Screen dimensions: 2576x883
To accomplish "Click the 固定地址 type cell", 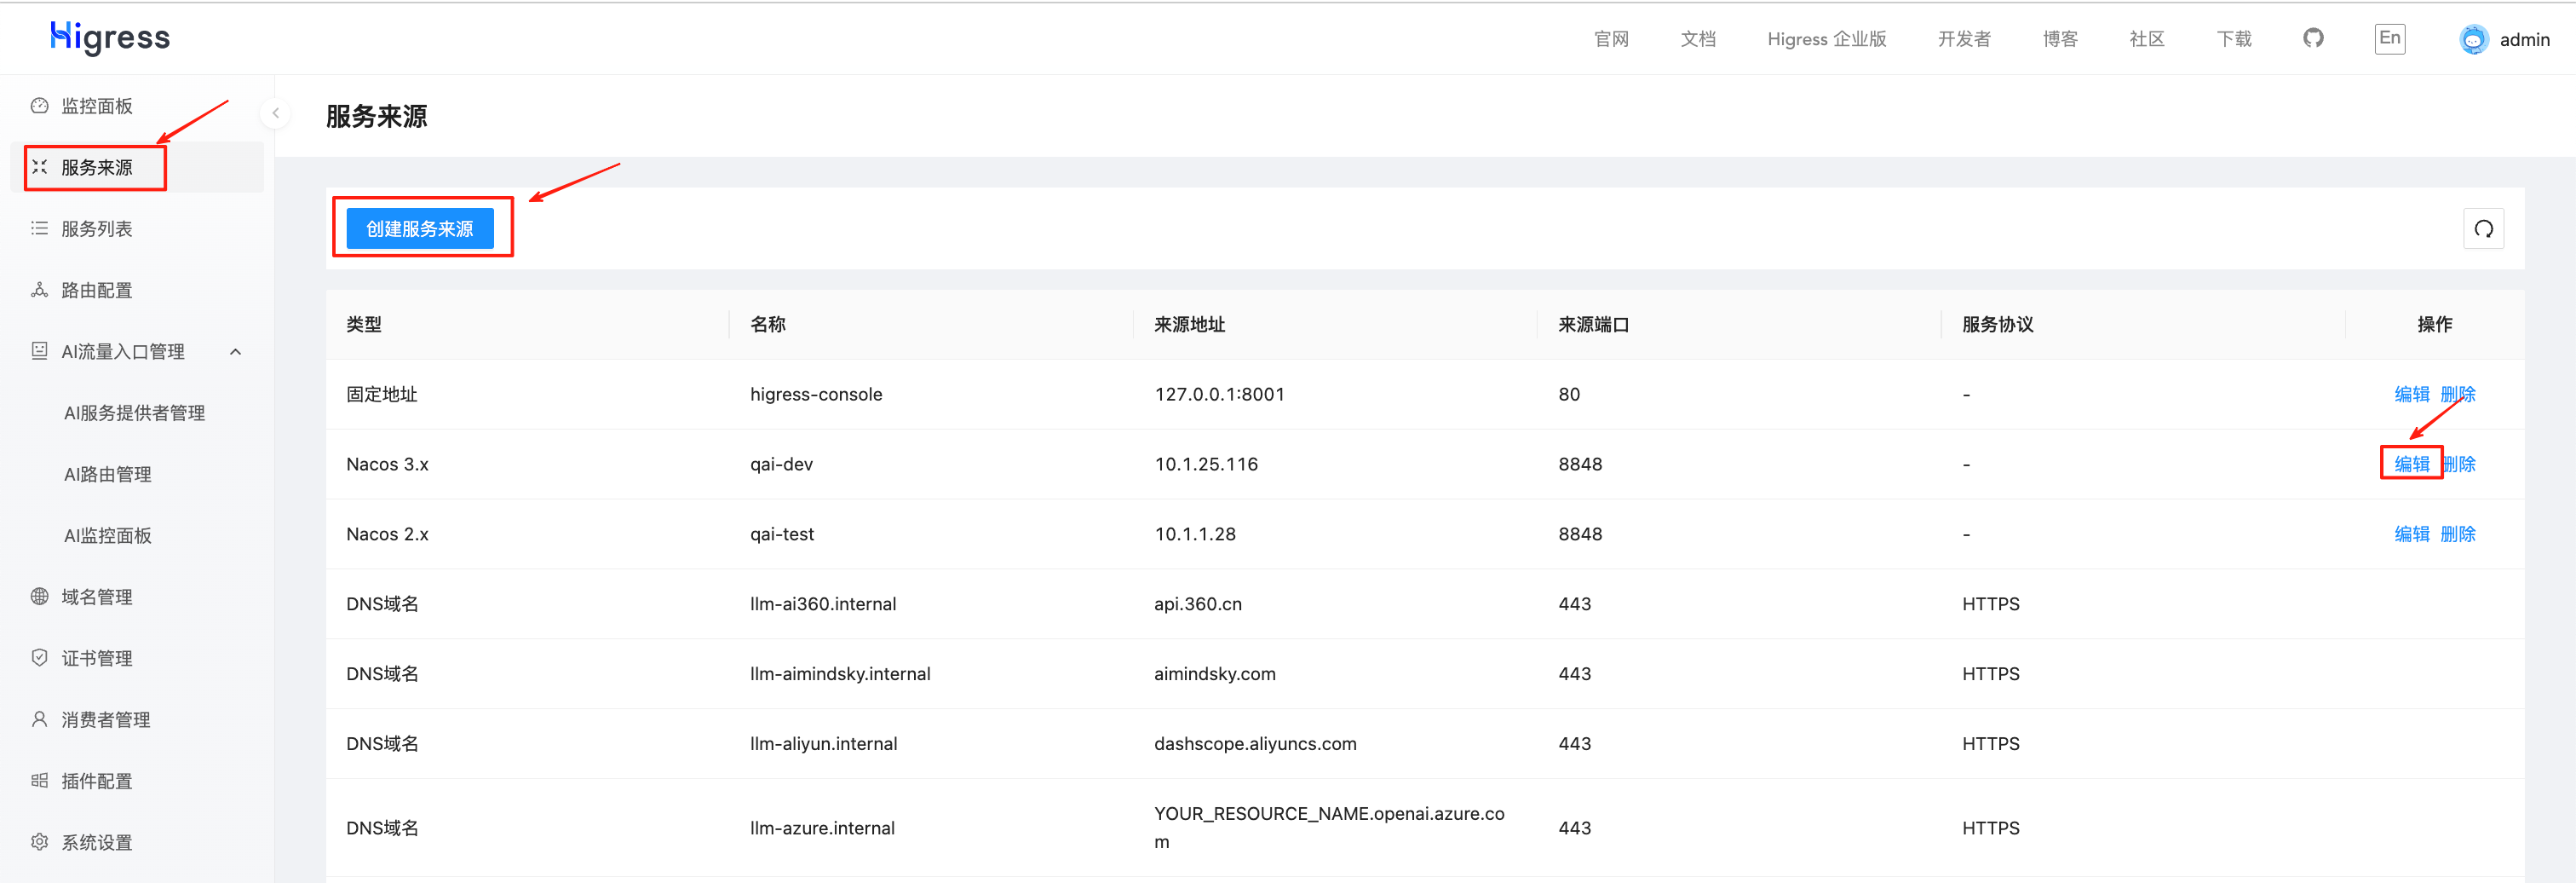I will pos(382,394).
